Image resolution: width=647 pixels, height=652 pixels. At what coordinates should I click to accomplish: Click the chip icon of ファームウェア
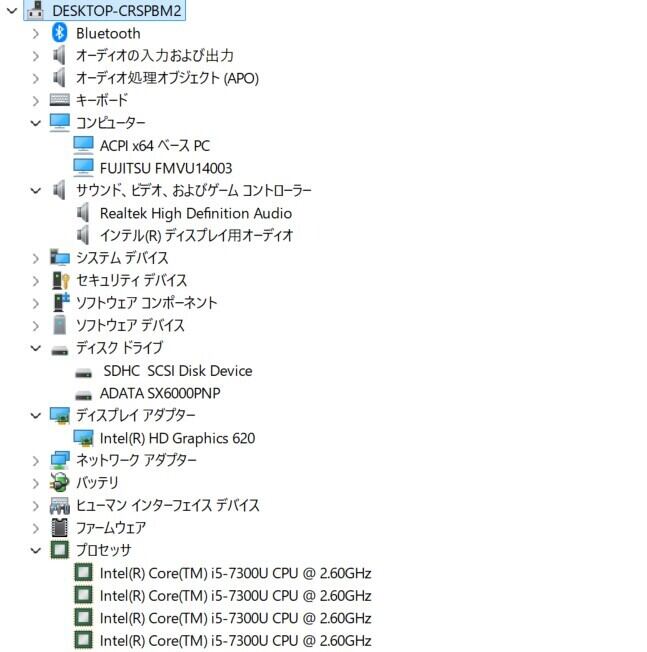click(59, 528)
